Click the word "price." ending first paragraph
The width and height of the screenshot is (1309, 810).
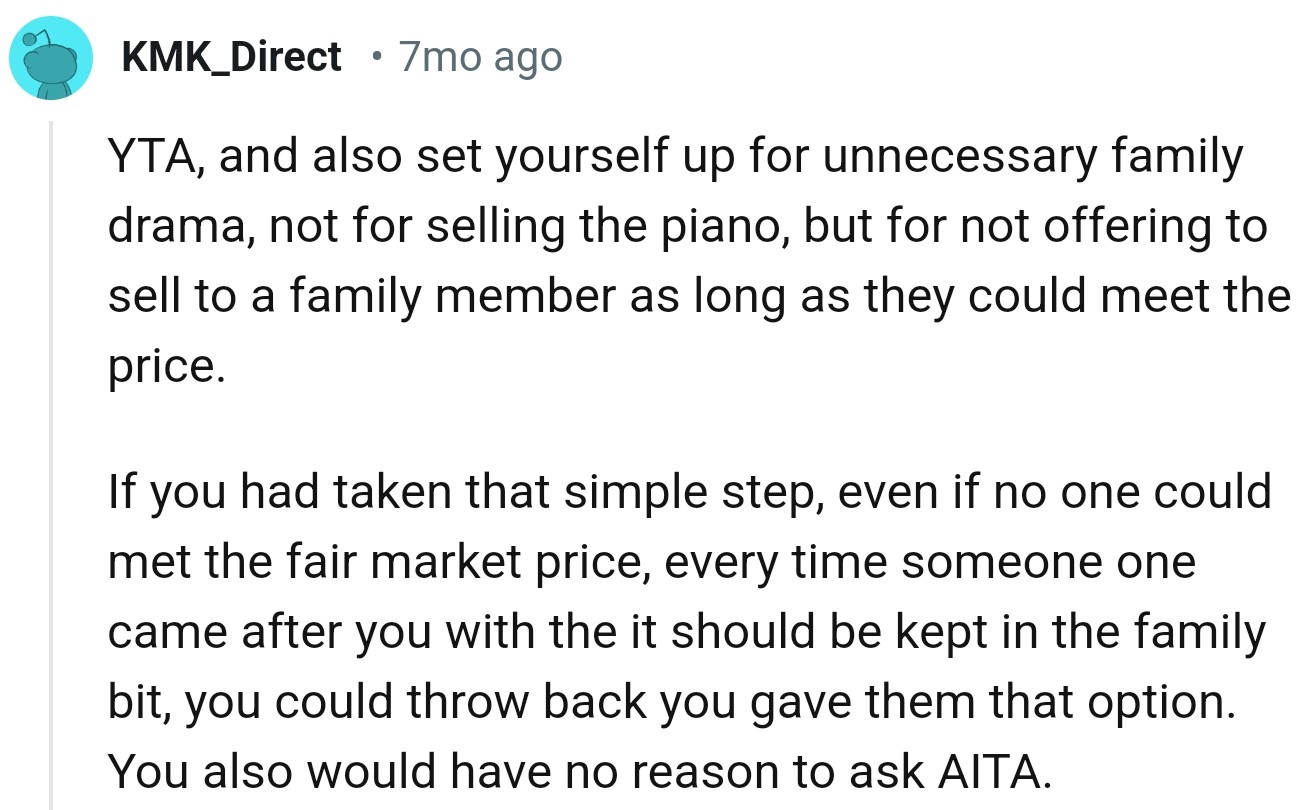(x=162, y=368)
